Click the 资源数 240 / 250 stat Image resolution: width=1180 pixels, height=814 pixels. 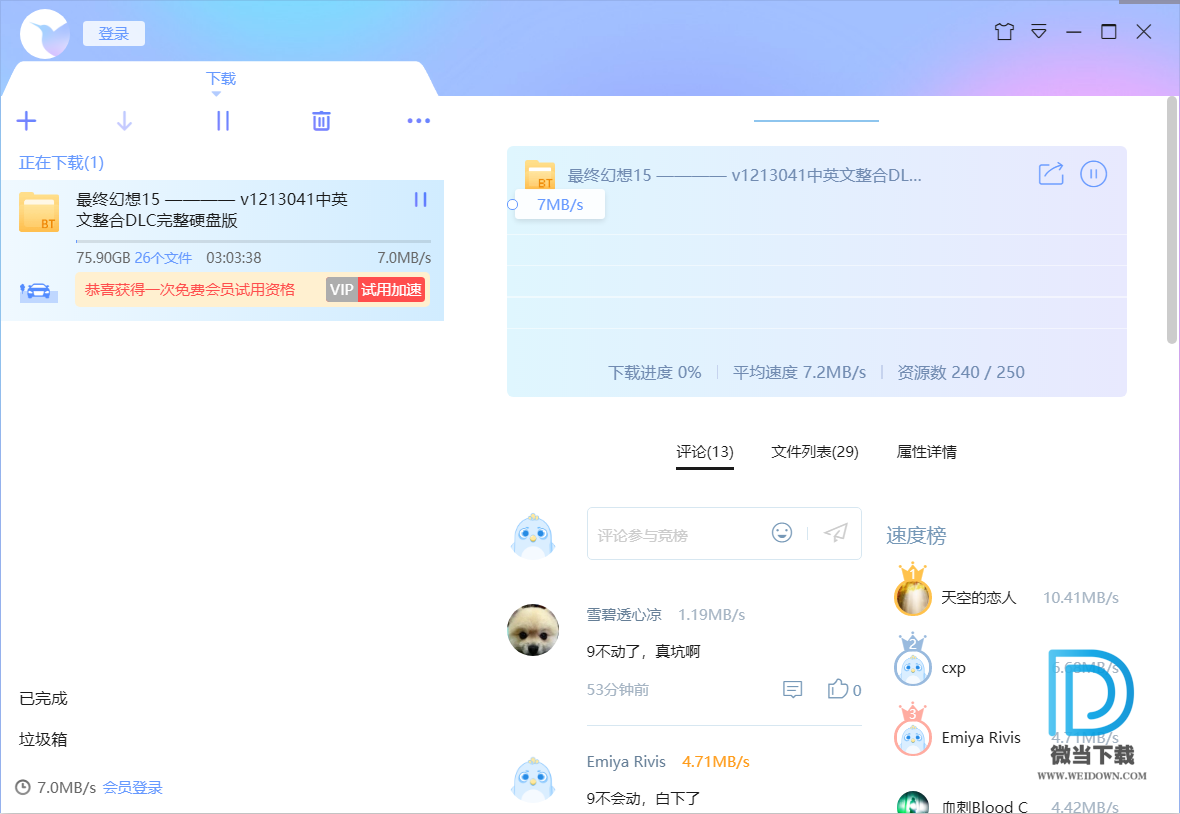(x=961, y=372)
